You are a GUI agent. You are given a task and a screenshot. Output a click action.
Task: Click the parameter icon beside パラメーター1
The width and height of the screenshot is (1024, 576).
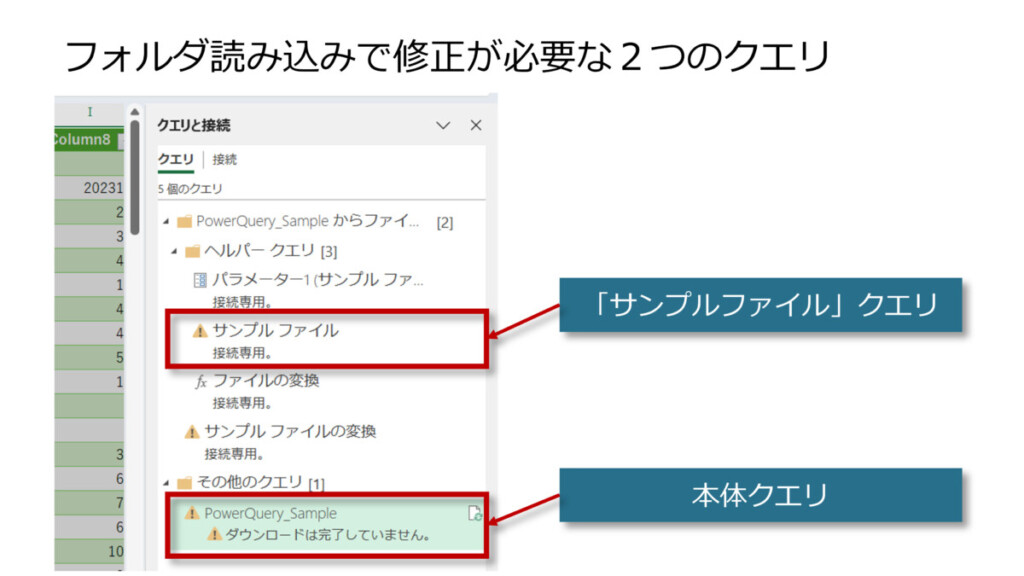200,280
